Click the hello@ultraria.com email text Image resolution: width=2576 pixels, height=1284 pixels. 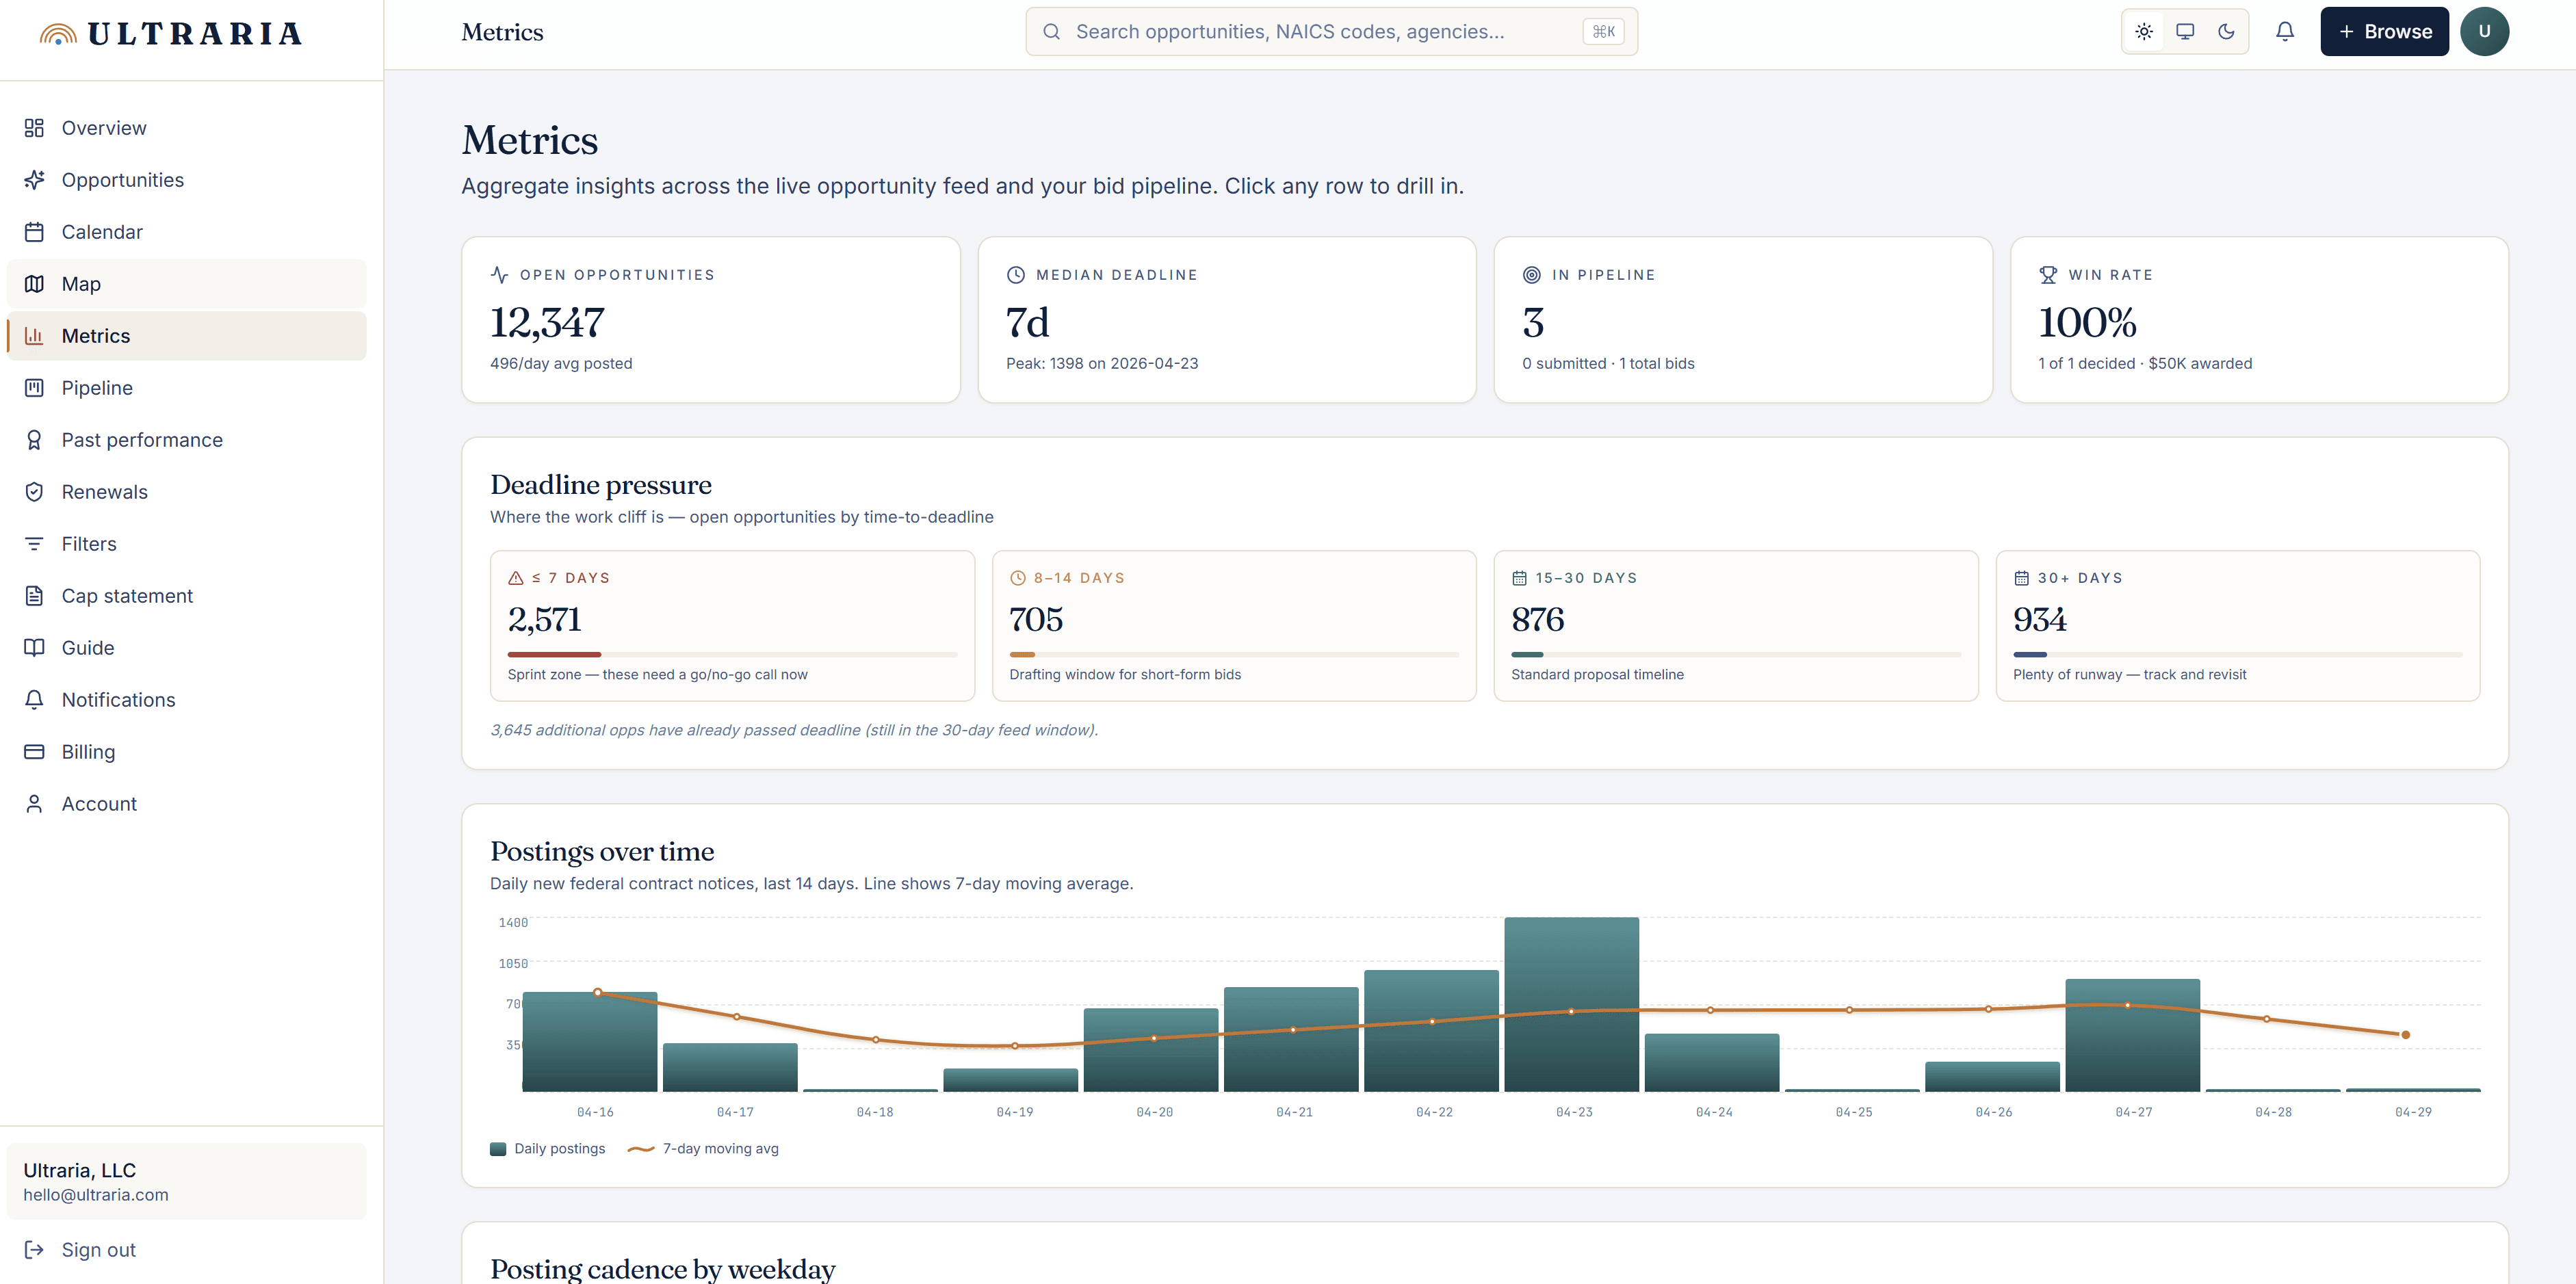coord(96,1195)
